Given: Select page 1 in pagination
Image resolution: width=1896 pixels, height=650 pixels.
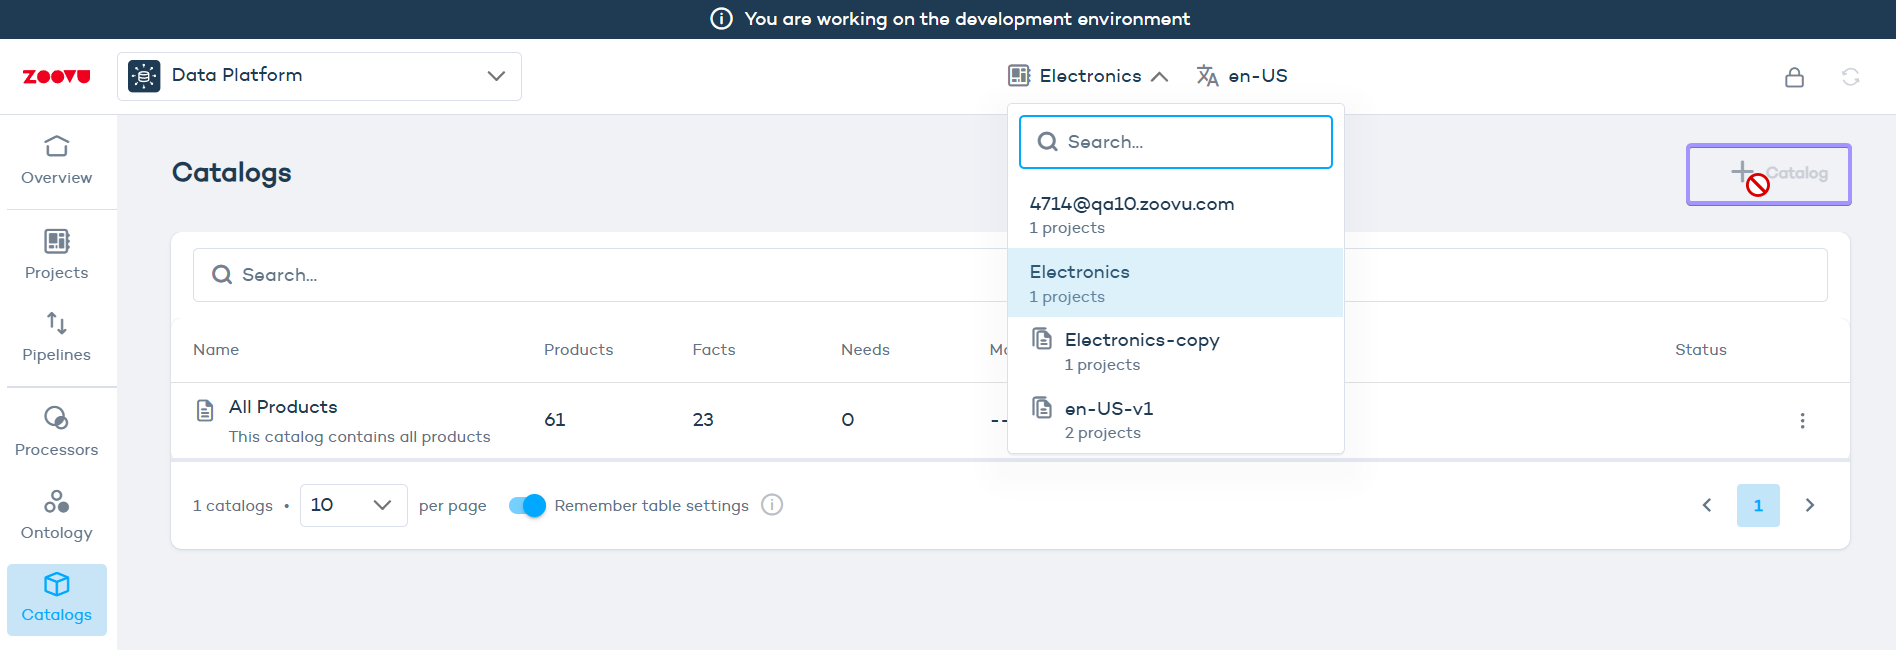Looking at the screenshot, I should [x=1758, y=505].
